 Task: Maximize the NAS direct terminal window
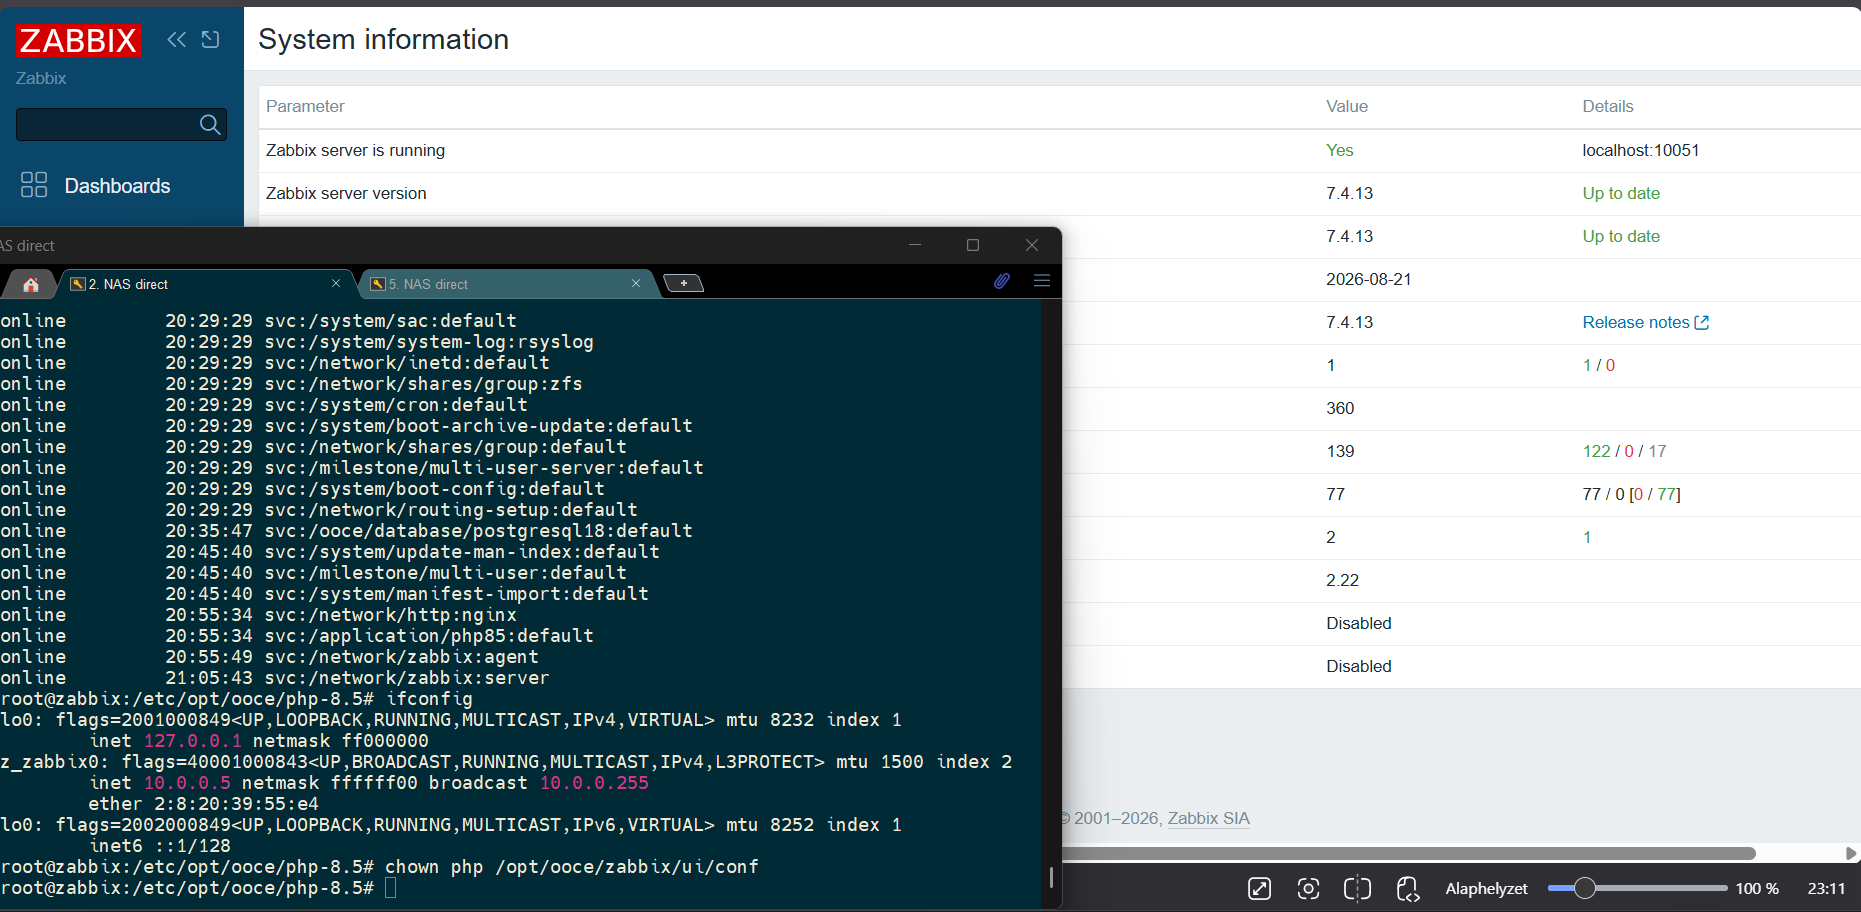click(973, 245)
